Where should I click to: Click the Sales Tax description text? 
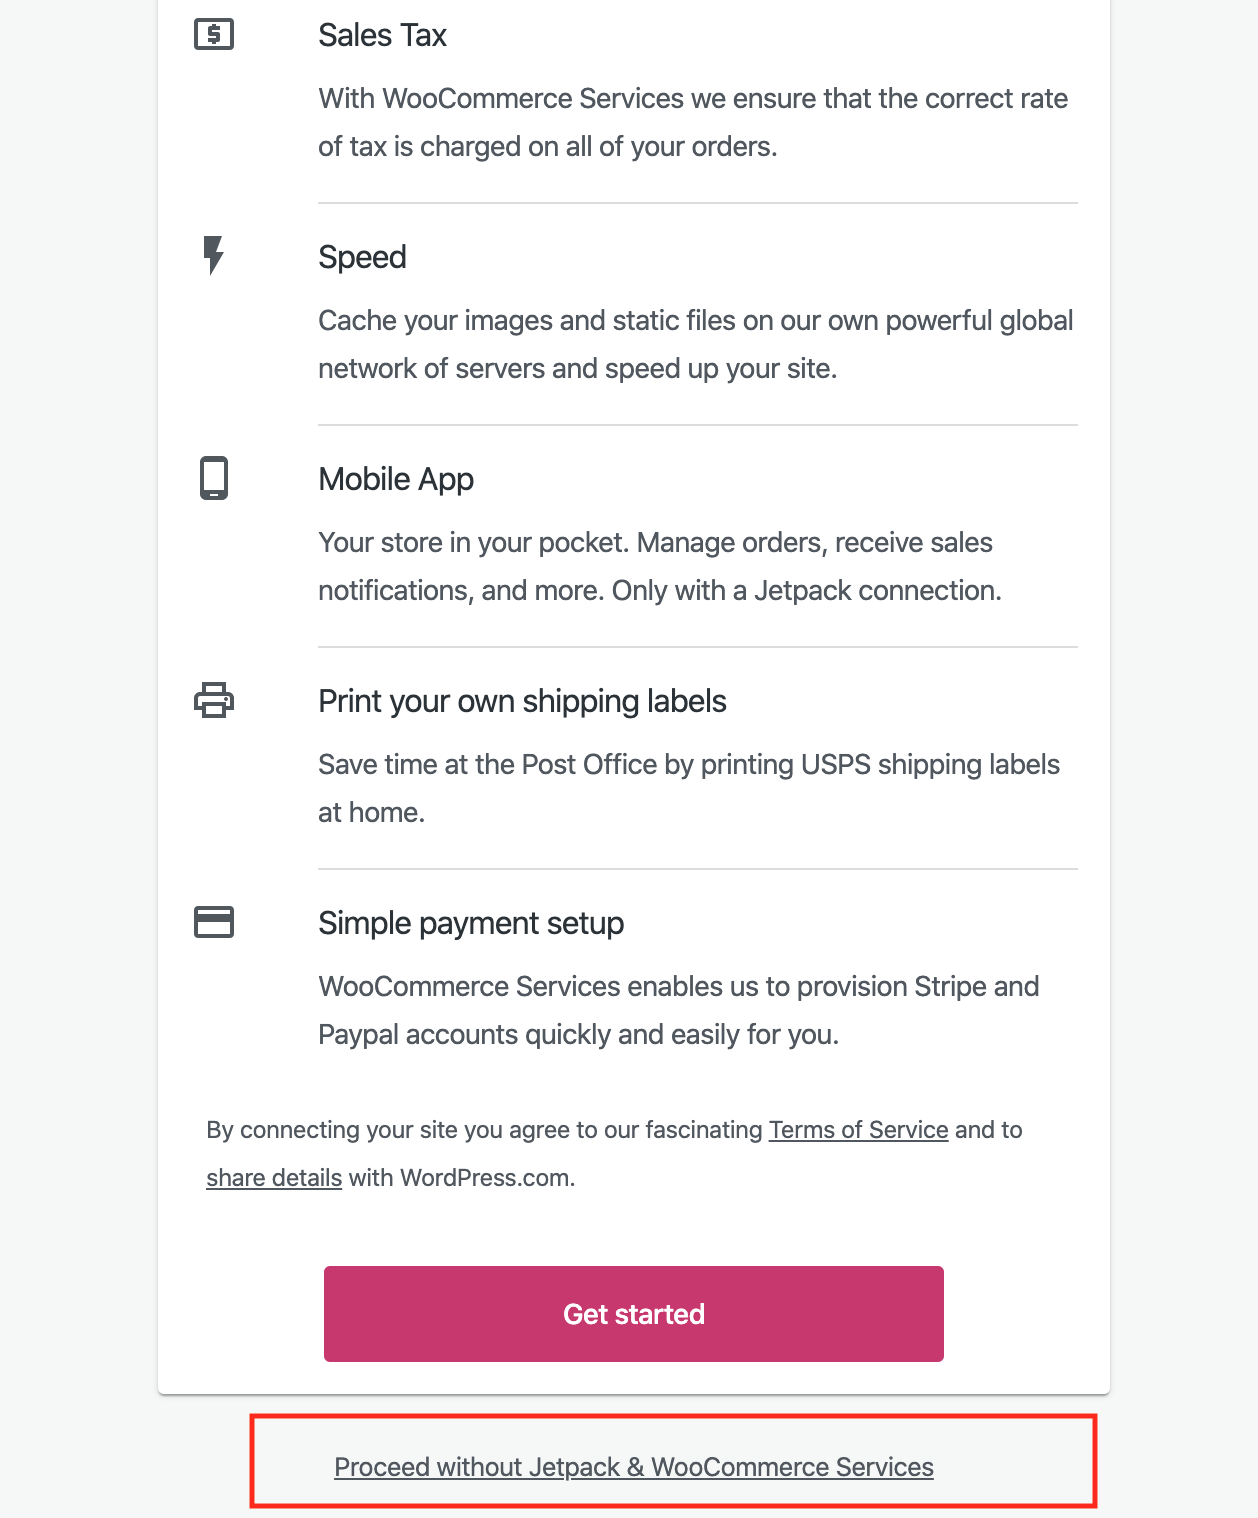click(x=693, y=122)
